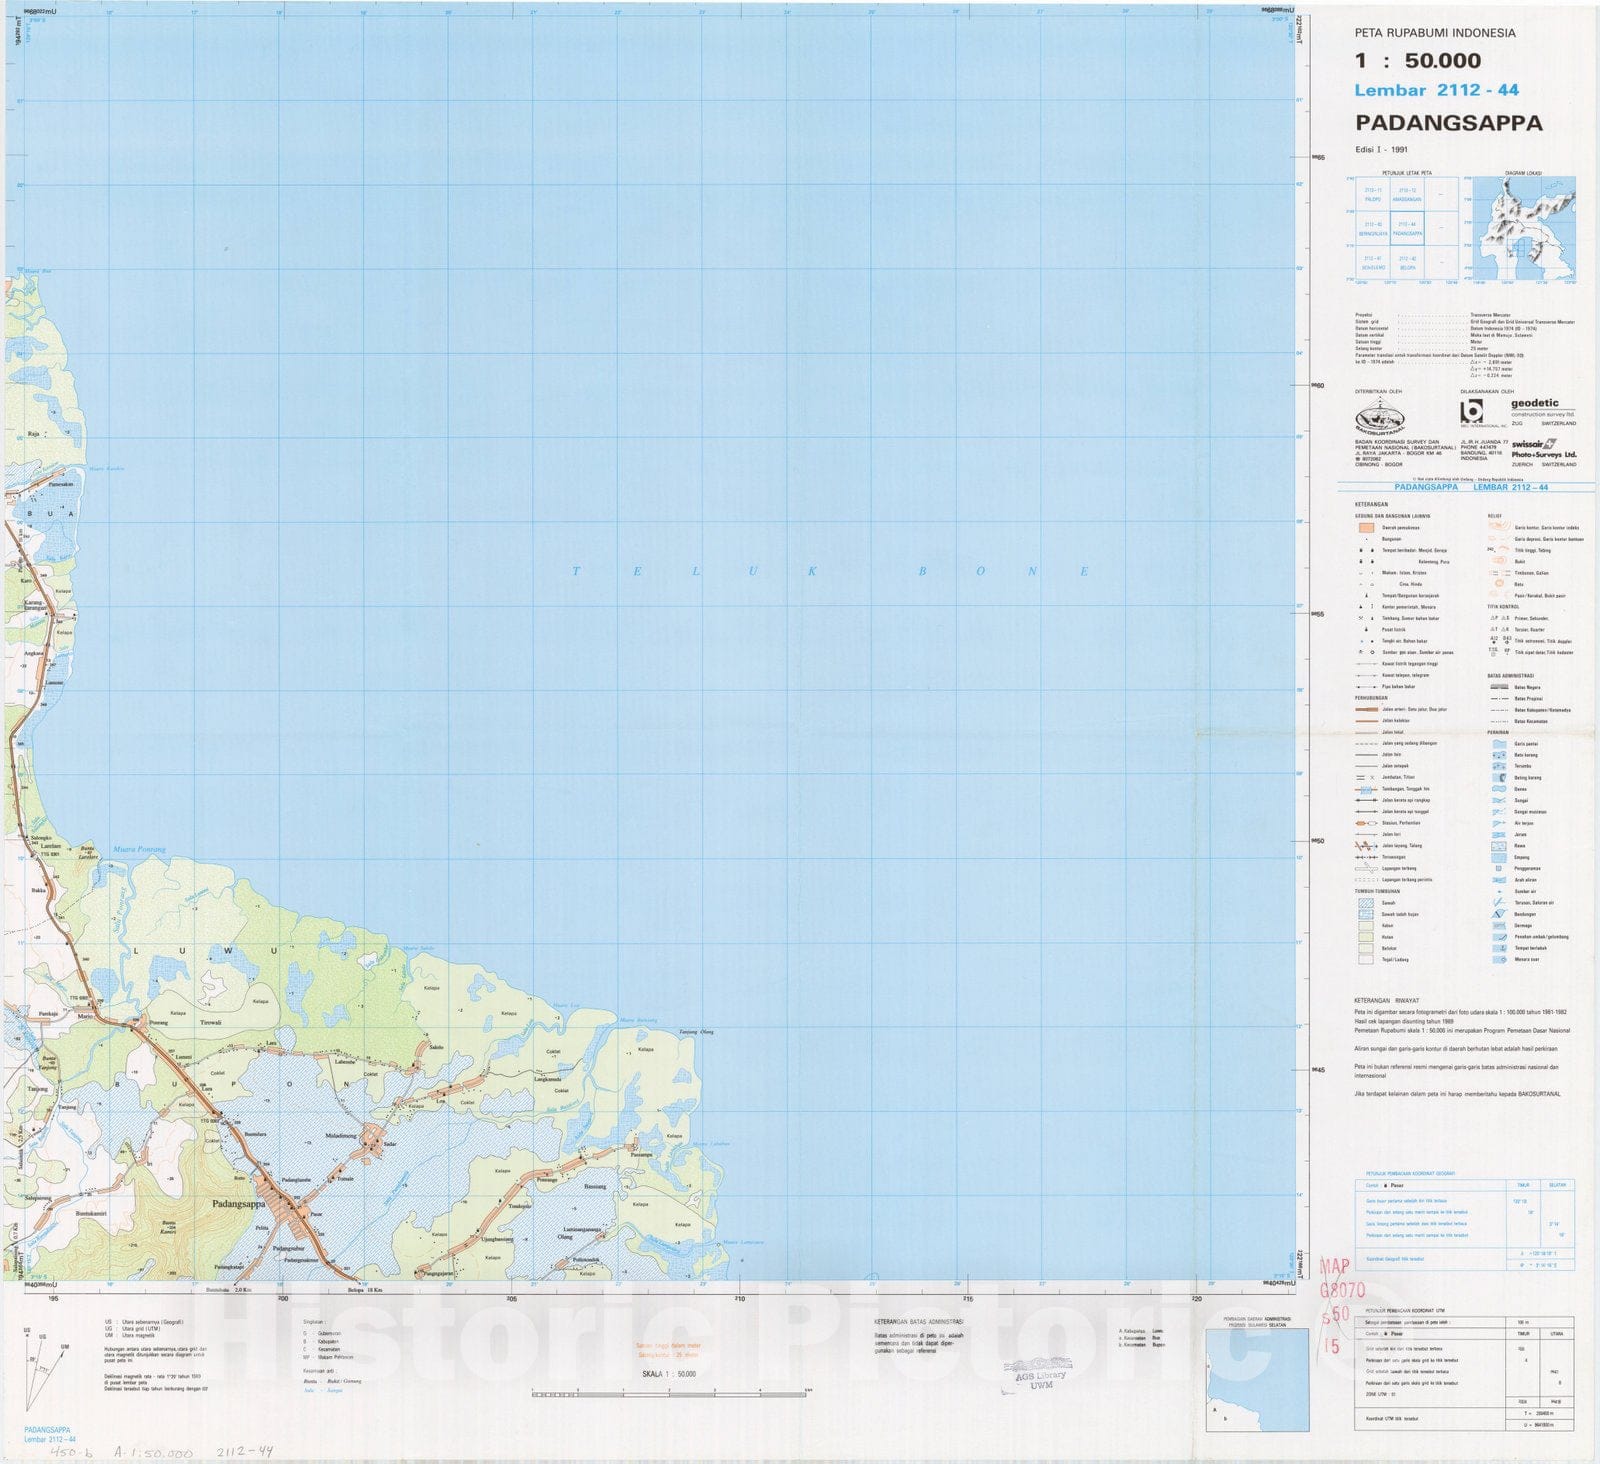Image resolution: width=1600 pixels, height=1464 pixels.
Task: Click the TELUK BONE sea label
Action: (830, 571)
